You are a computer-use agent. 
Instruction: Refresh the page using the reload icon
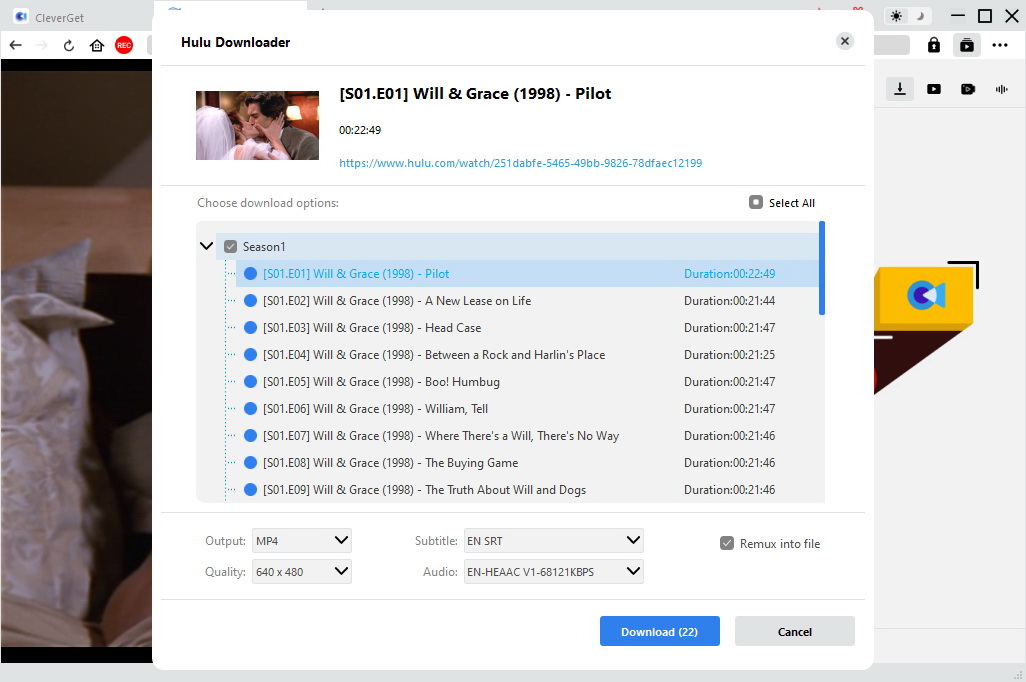click(x=68, y=45)
